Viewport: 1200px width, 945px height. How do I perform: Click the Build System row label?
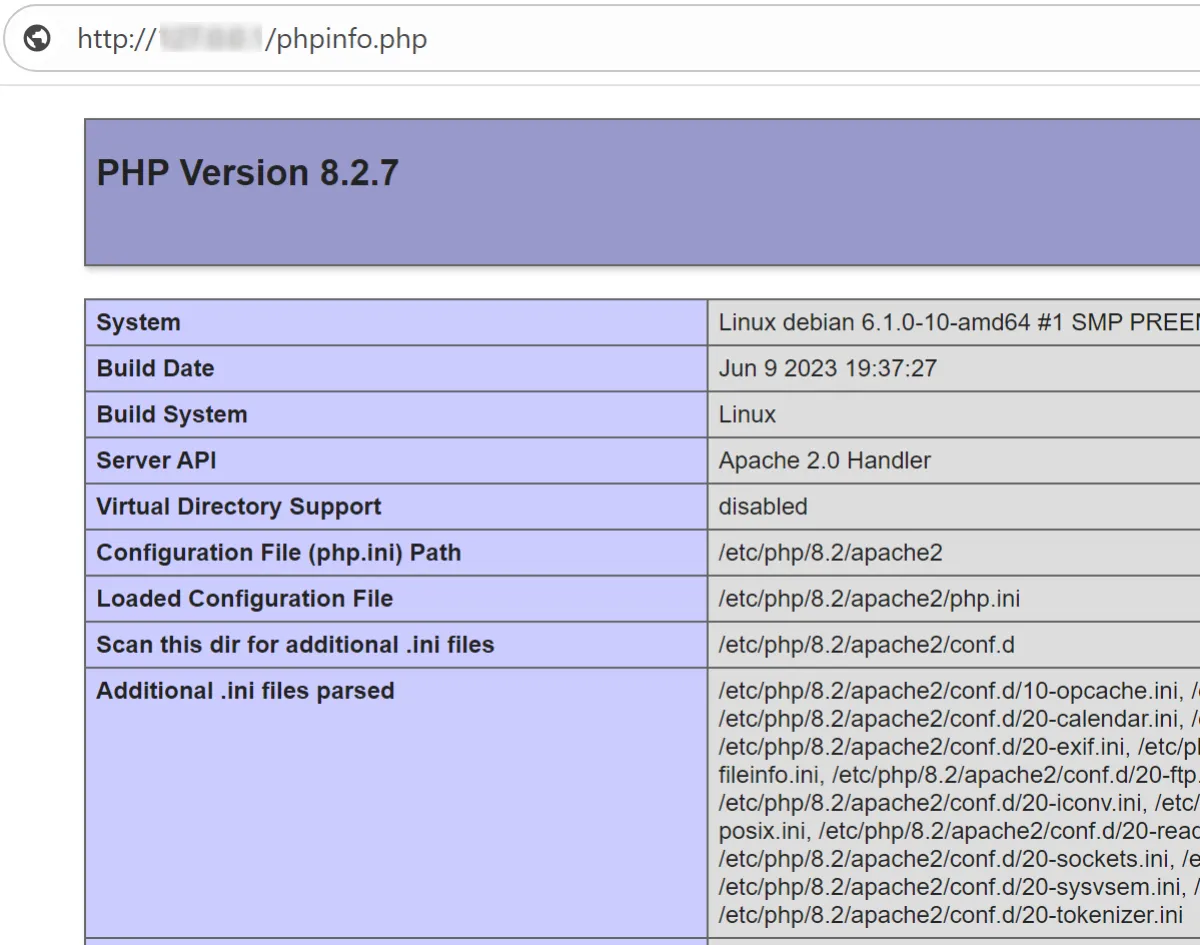[x=171, y=415]
